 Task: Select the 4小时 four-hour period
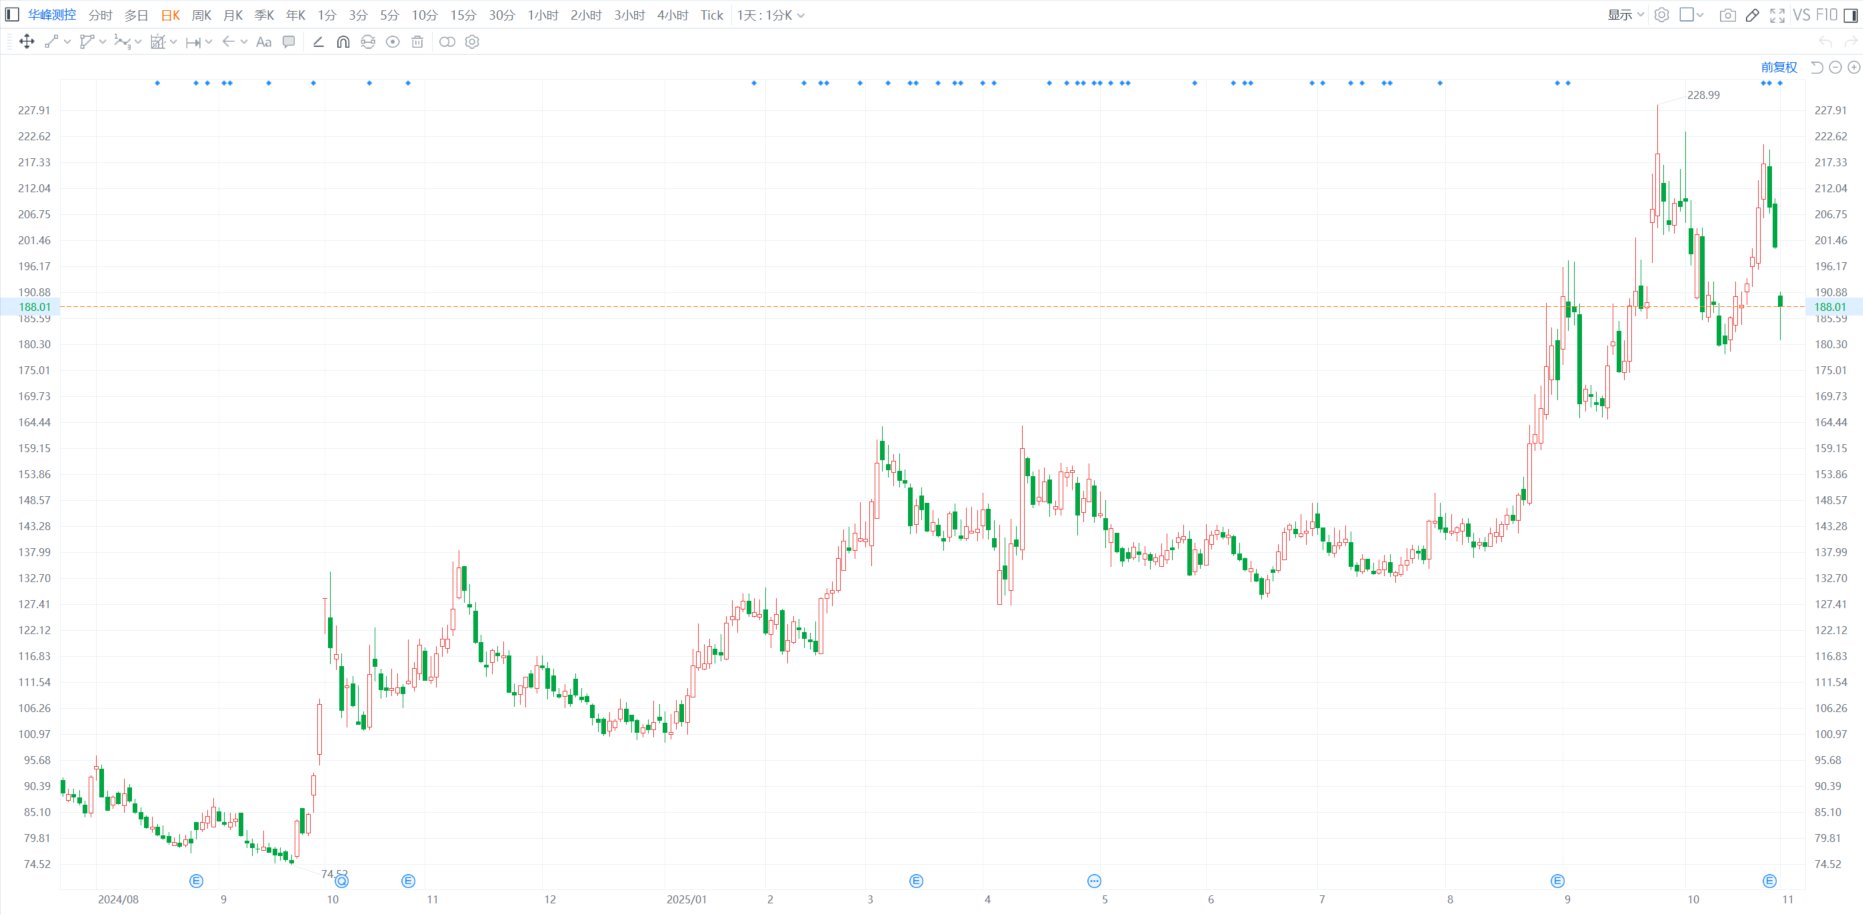[673, 15]
